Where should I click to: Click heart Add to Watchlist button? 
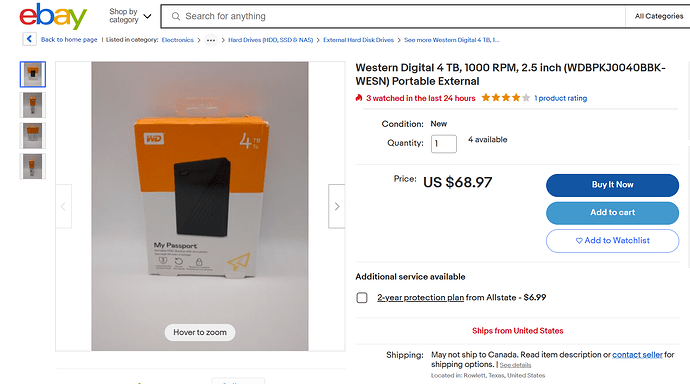click(x=613, y=241)
